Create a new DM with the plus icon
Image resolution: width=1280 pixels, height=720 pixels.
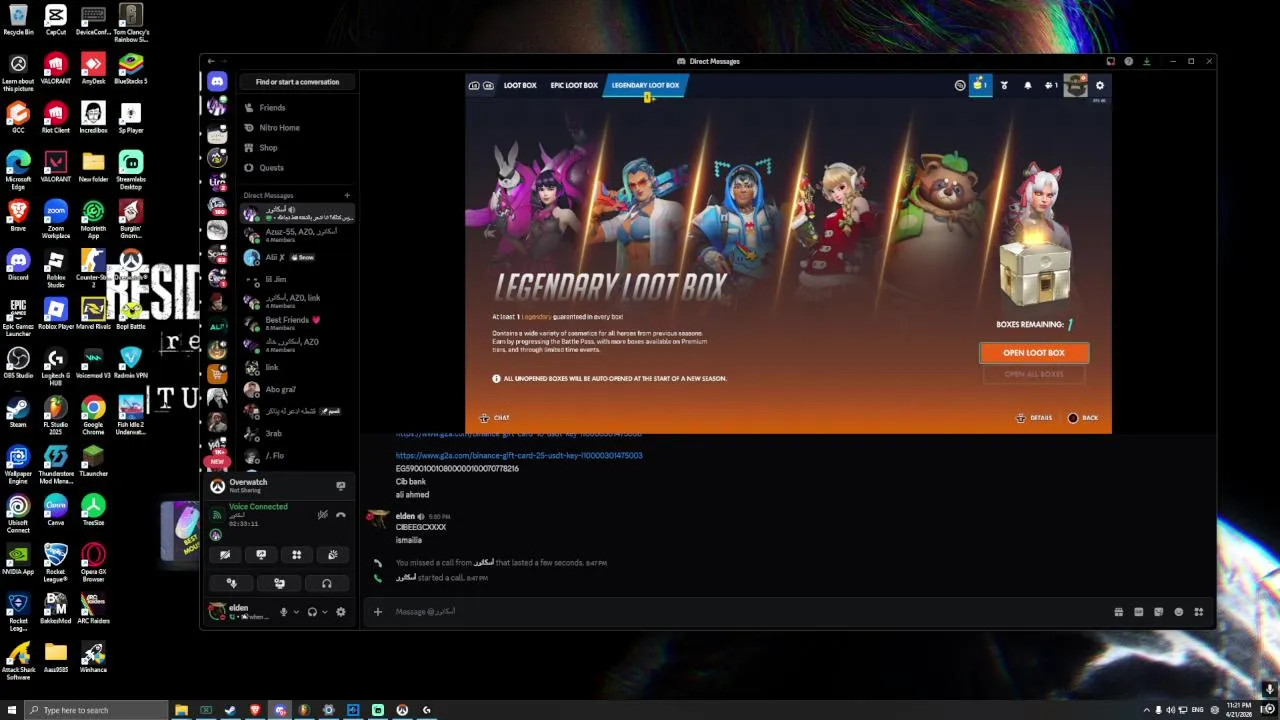tap(347, 195)
